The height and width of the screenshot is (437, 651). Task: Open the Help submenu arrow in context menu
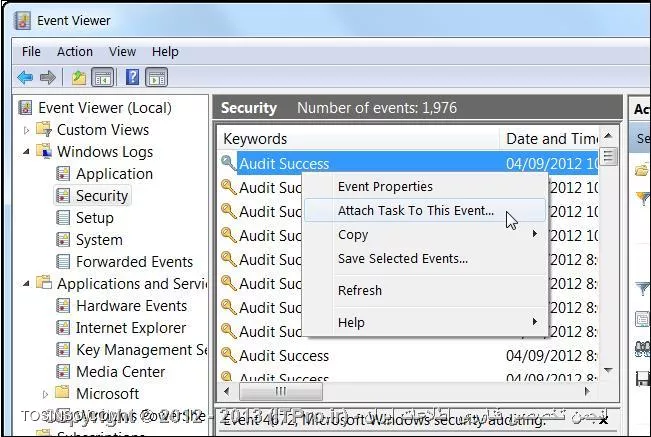click(535, 322)
